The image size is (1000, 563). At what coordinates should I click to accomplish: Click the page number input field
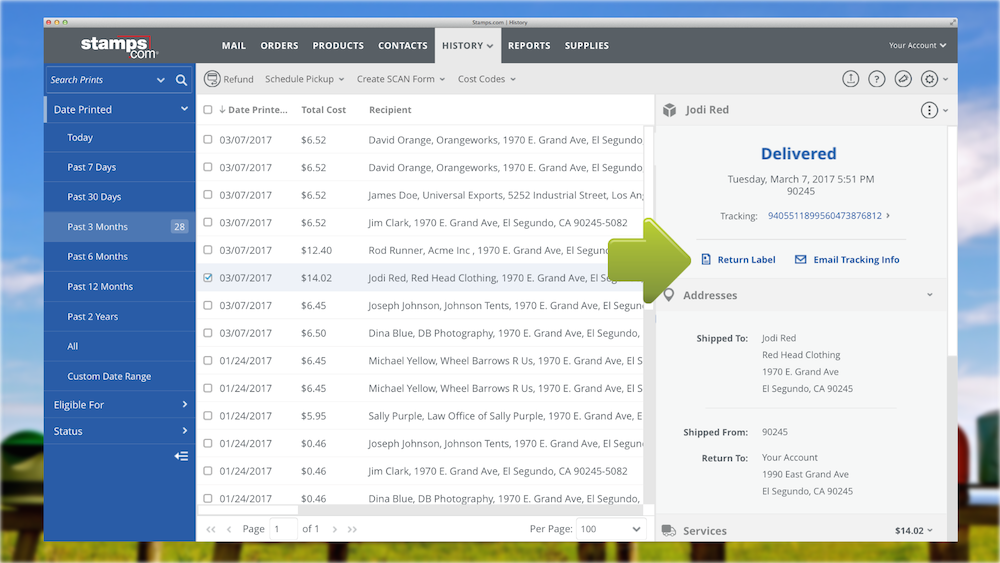tap(283, 529)
